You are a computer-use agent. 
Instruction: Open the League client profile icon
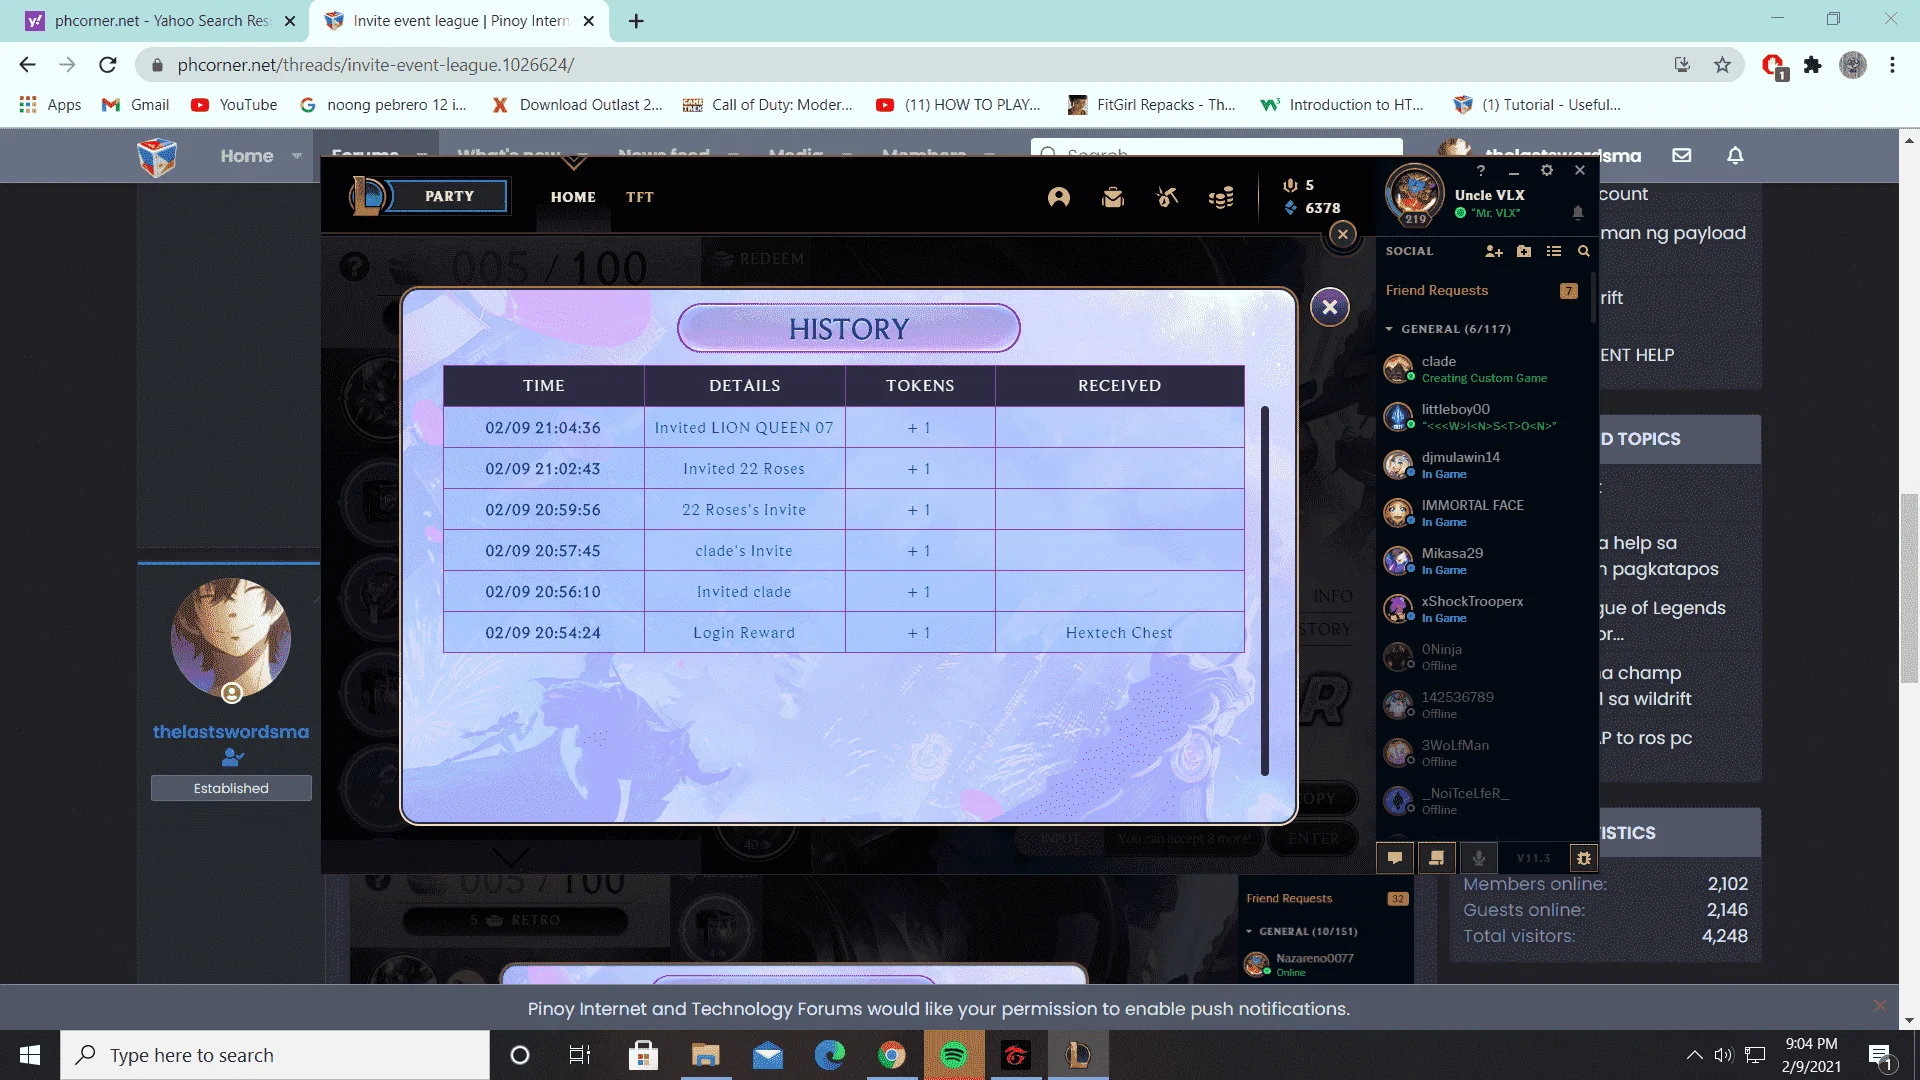(1059, 197)
